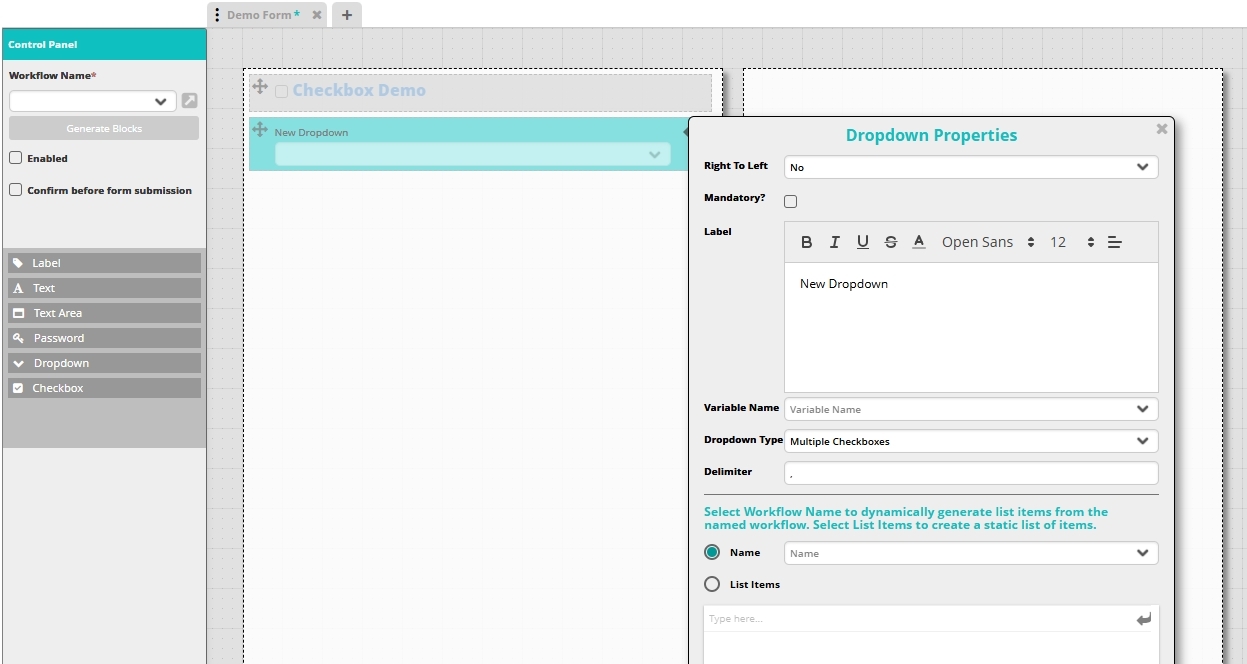Click the move handle of New Dropdown block
Viewport: 1247px width, 664px height.
tap(260, 129)
